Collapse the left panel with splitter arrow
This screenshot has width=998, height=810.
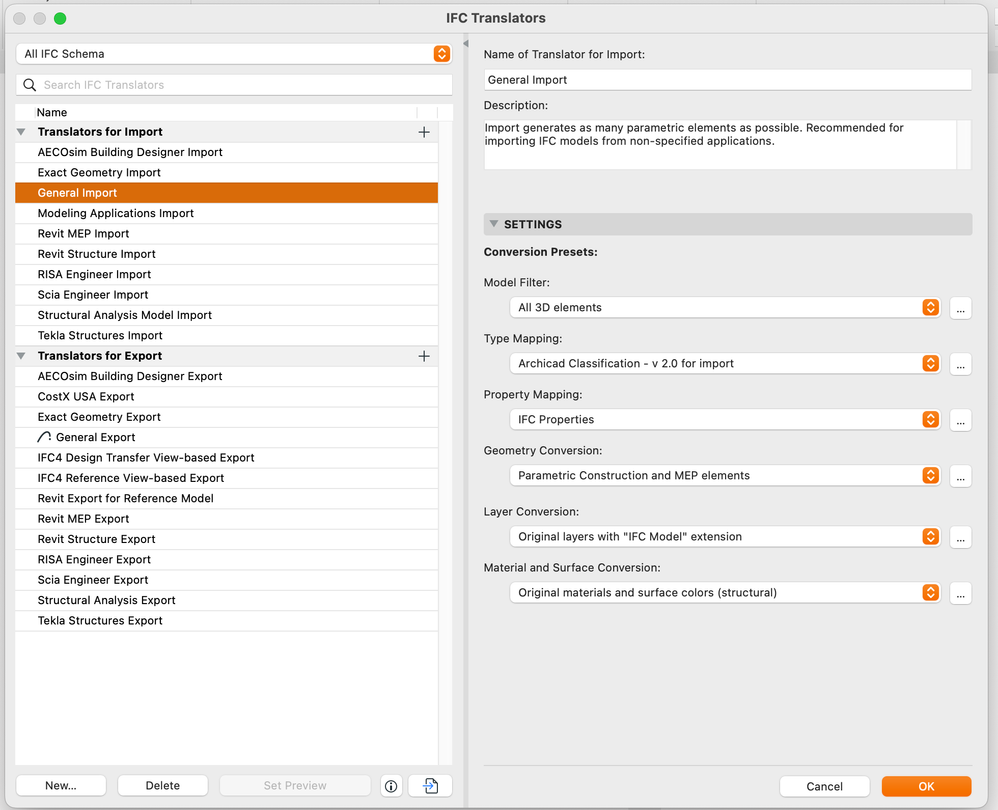(x=466, y=43)
